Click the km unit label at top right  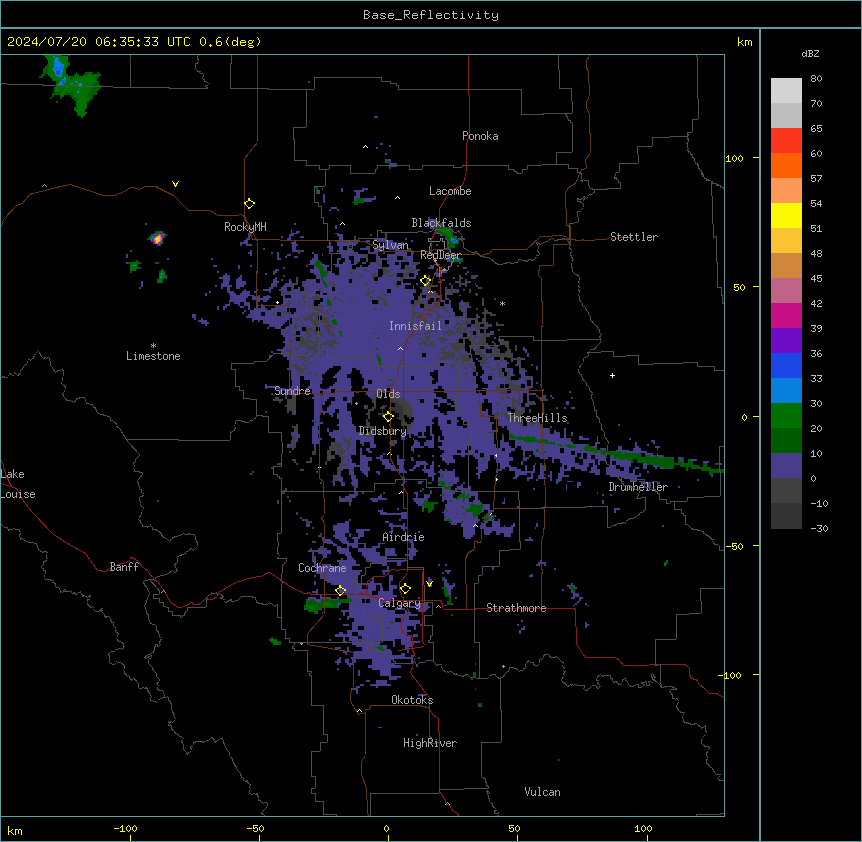pyautogui.click(x=745, y=42)
